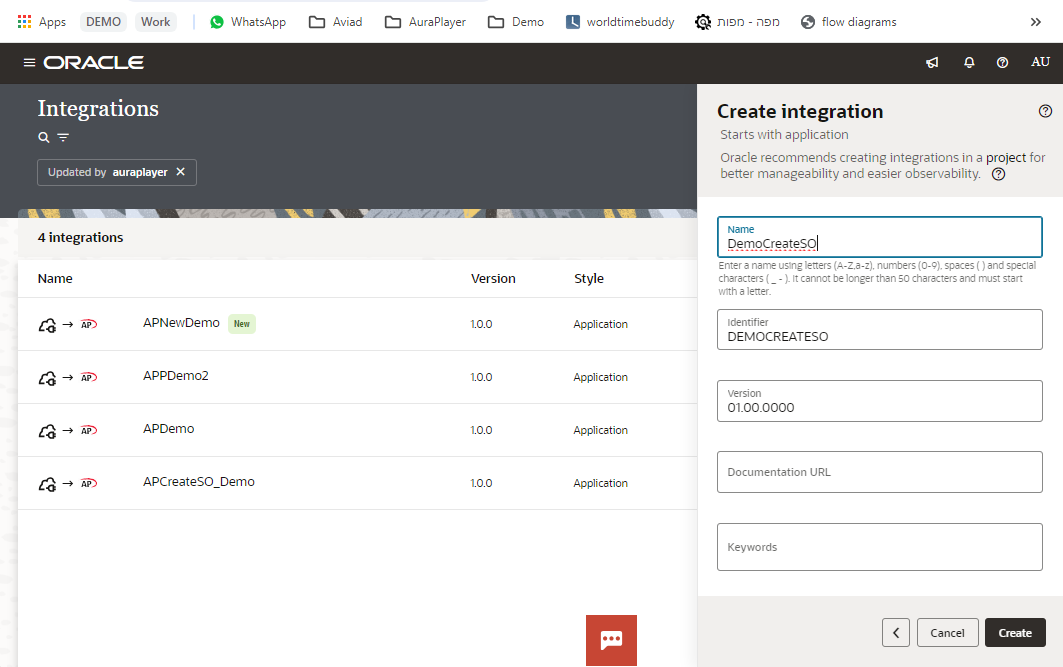Image resolution: width=1063 pixels, height=667 pixels.
Task: Click the Identifier field
Action: click(x=880, y=329)
